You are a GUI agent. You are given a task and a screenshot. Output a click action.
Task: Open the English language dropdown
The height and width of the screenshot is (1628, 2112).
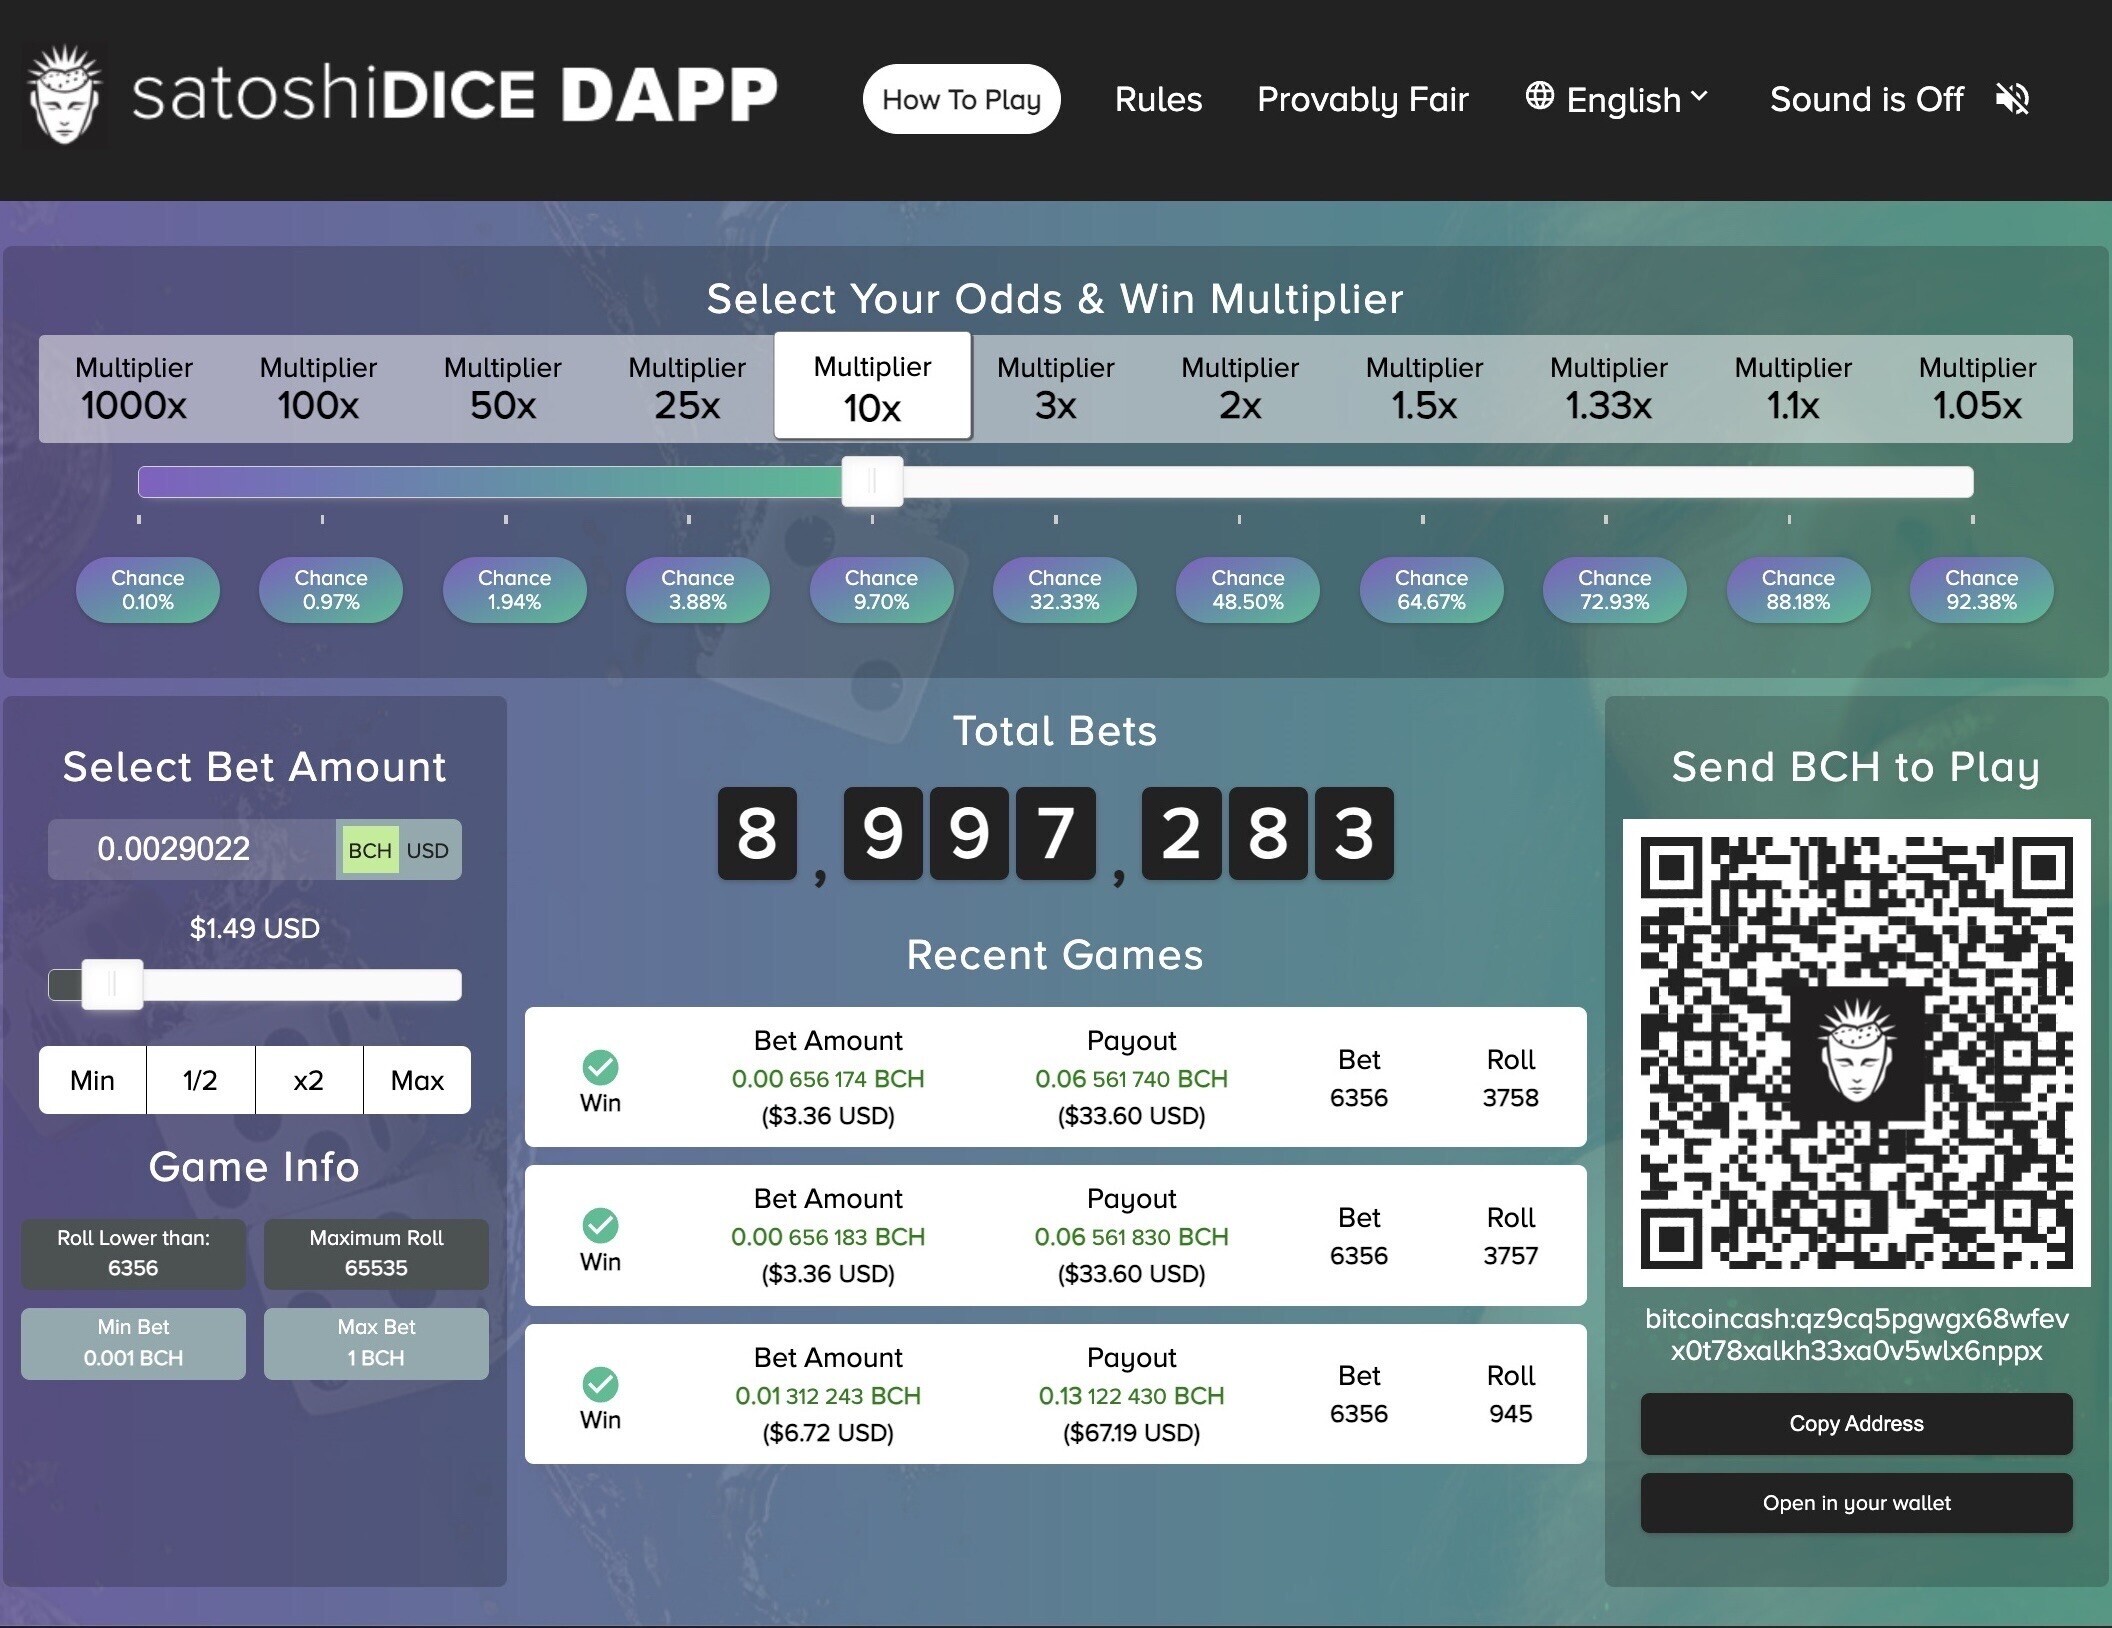[x=1617, y=99]
